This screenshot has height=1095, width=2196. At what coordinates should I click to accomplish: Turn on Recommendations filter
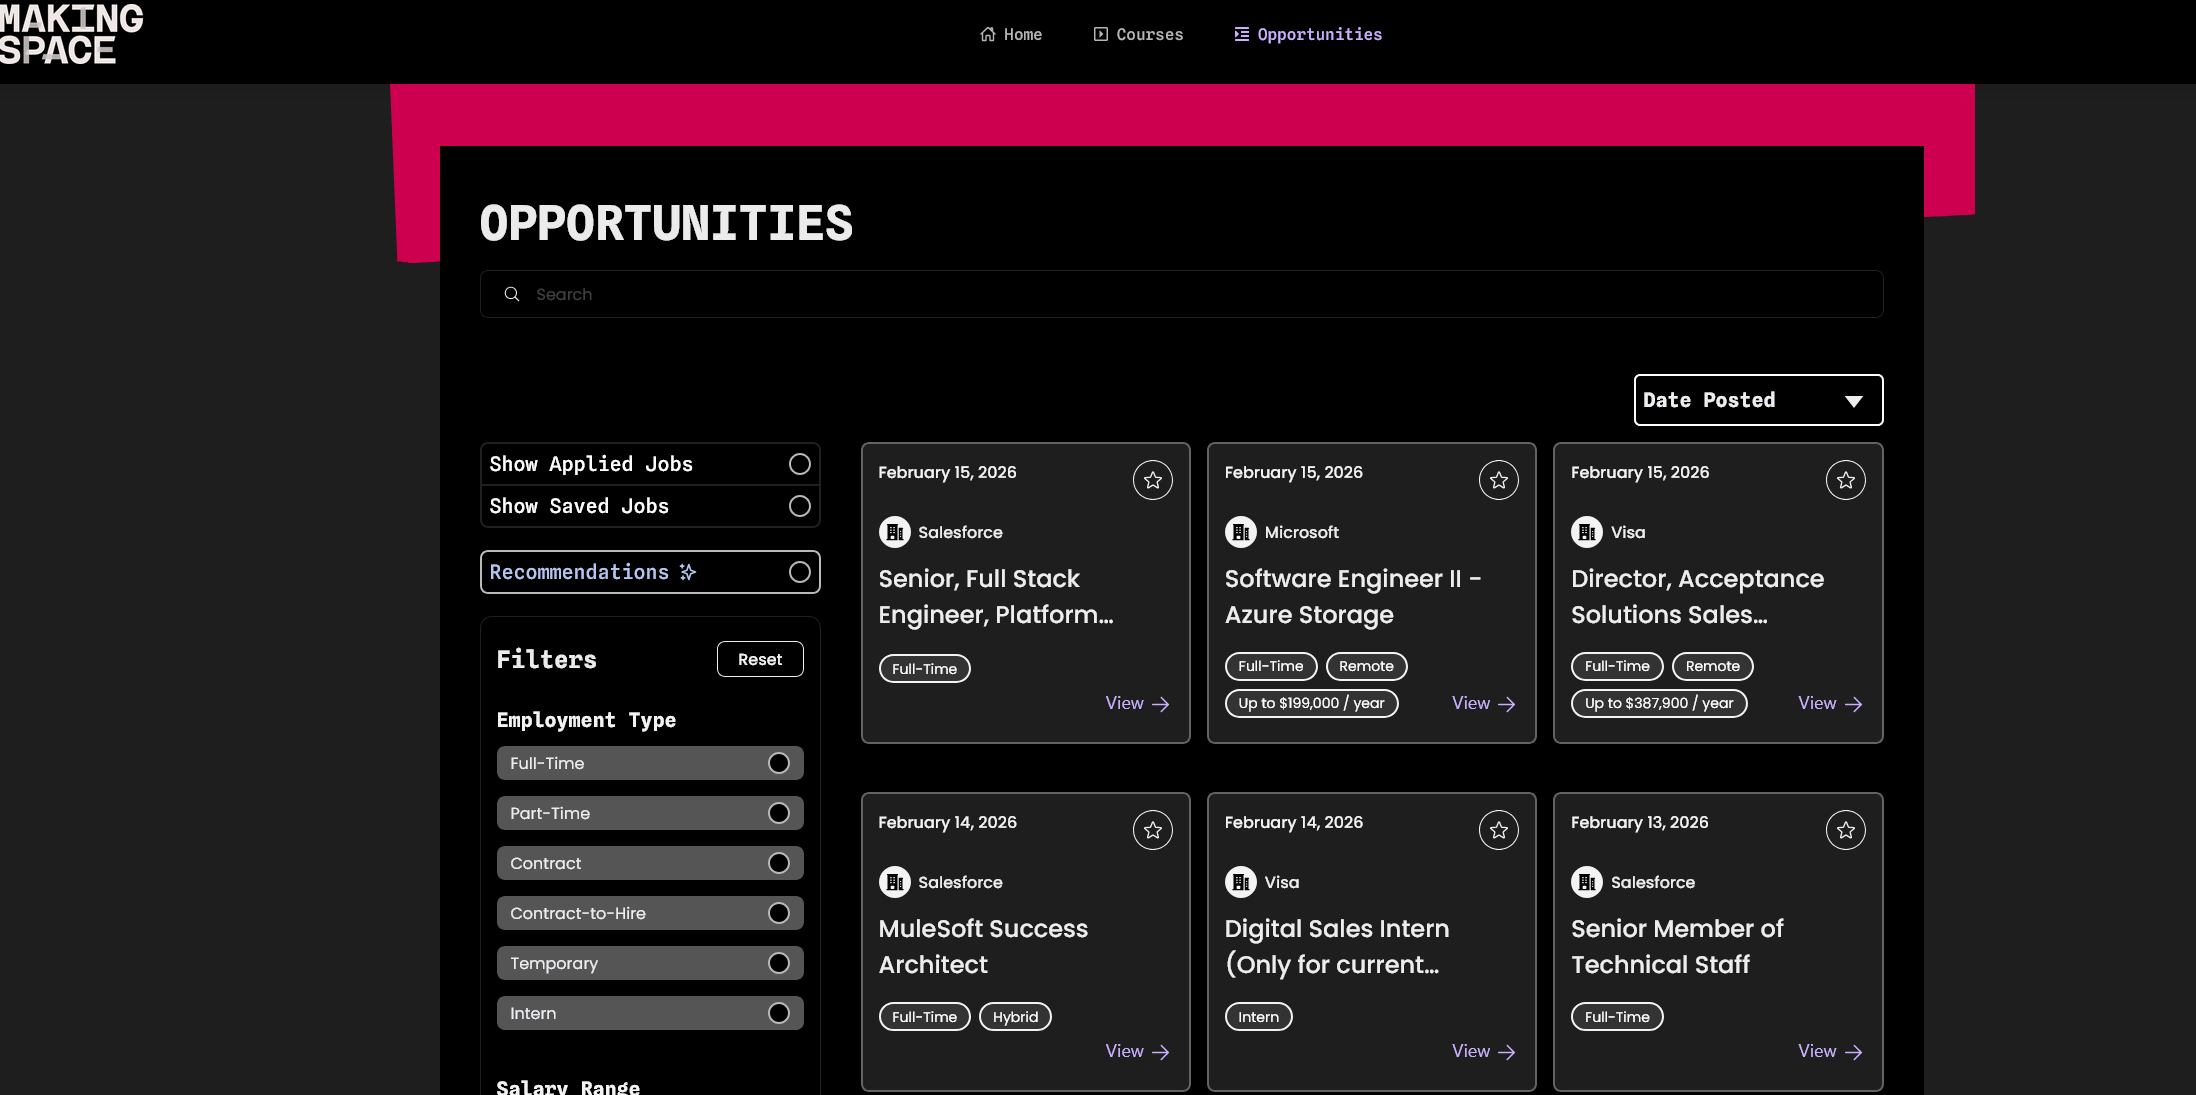799,572
